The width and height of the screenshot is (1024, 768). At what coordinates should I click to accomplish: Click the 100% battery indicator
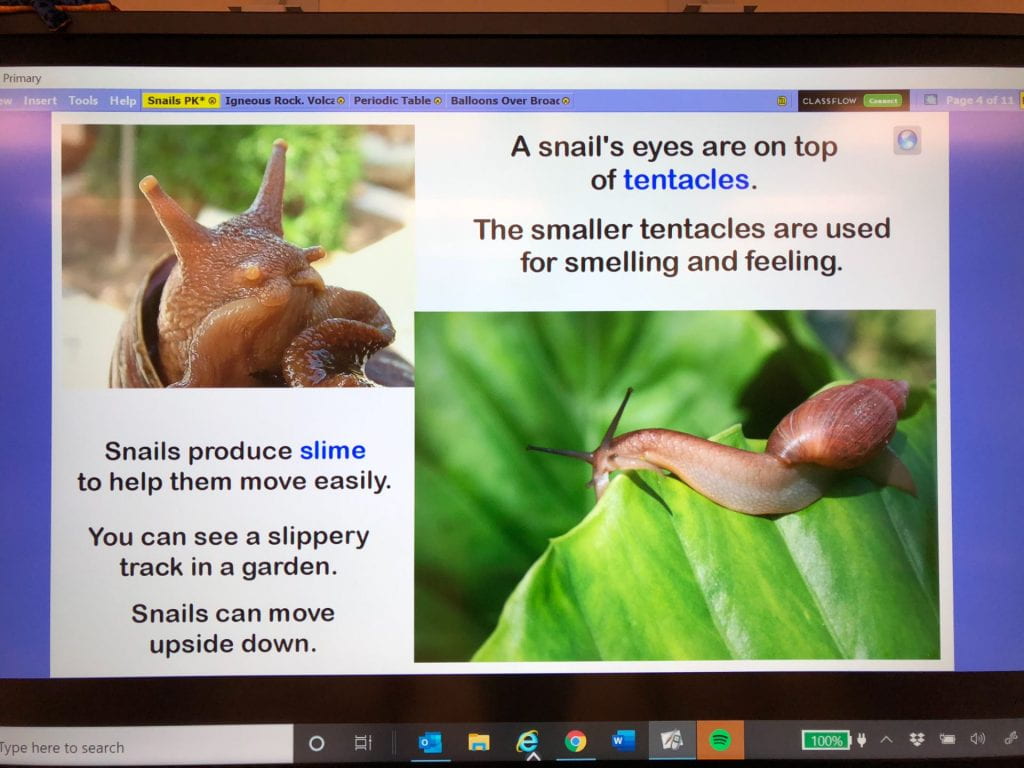click(x=826, y=741)
